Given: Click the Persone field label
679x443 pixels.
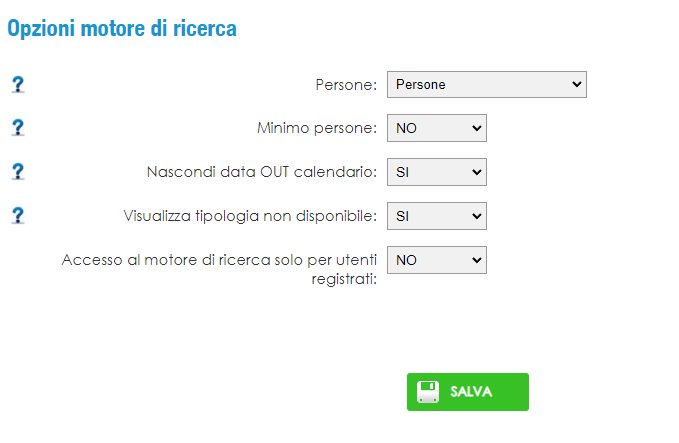Looking at the screenshot, I should point(346,84).
